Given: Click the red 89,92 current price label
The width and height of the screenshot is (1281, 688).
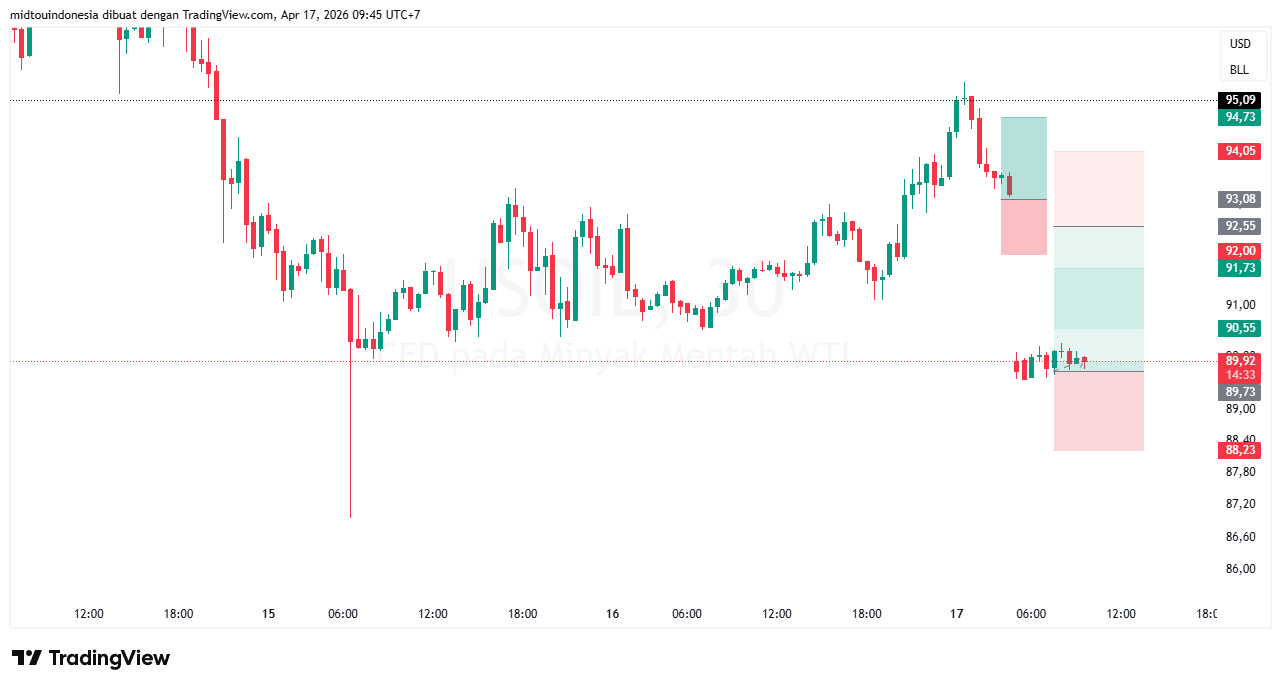Looking at the screenshot, I should click(1240, 360).
